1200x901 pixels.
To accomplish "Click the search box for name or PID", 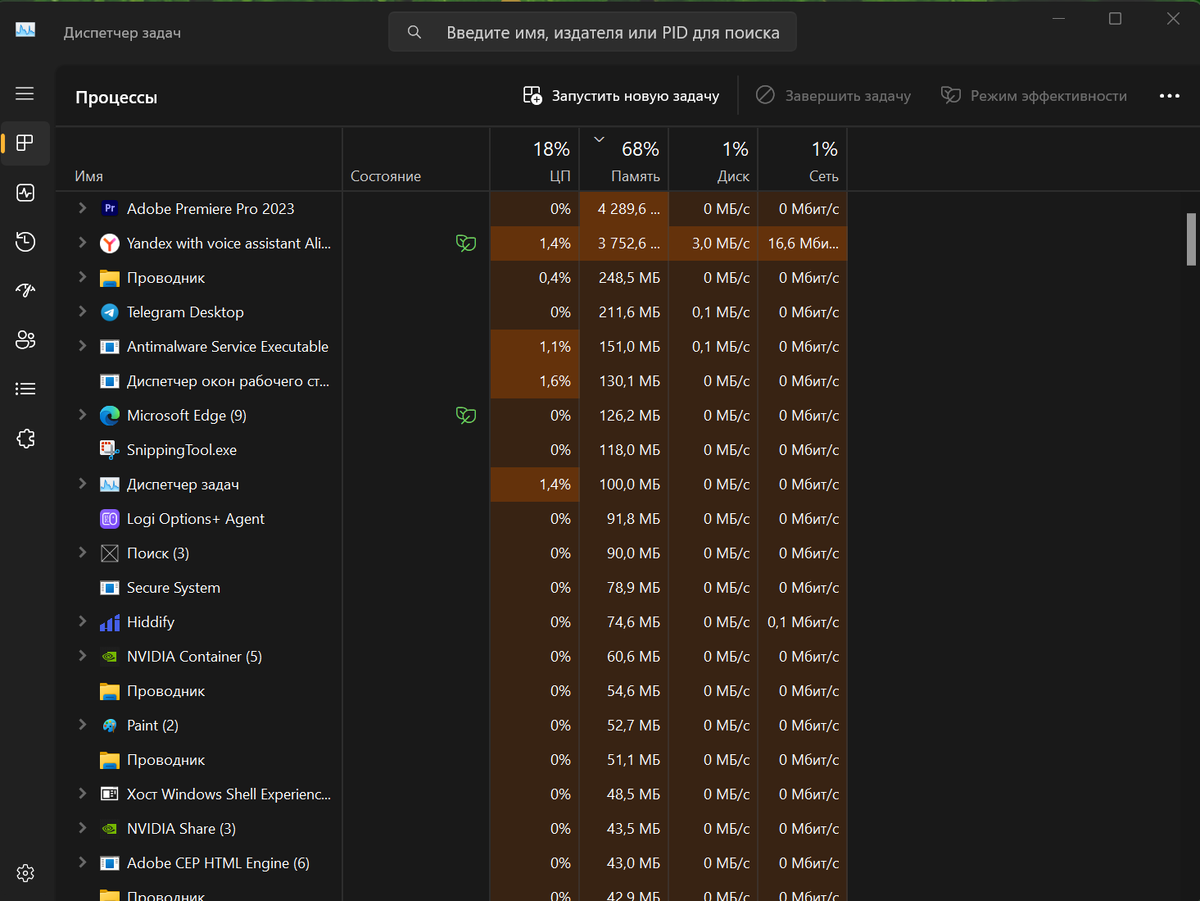I will (593, 32).
